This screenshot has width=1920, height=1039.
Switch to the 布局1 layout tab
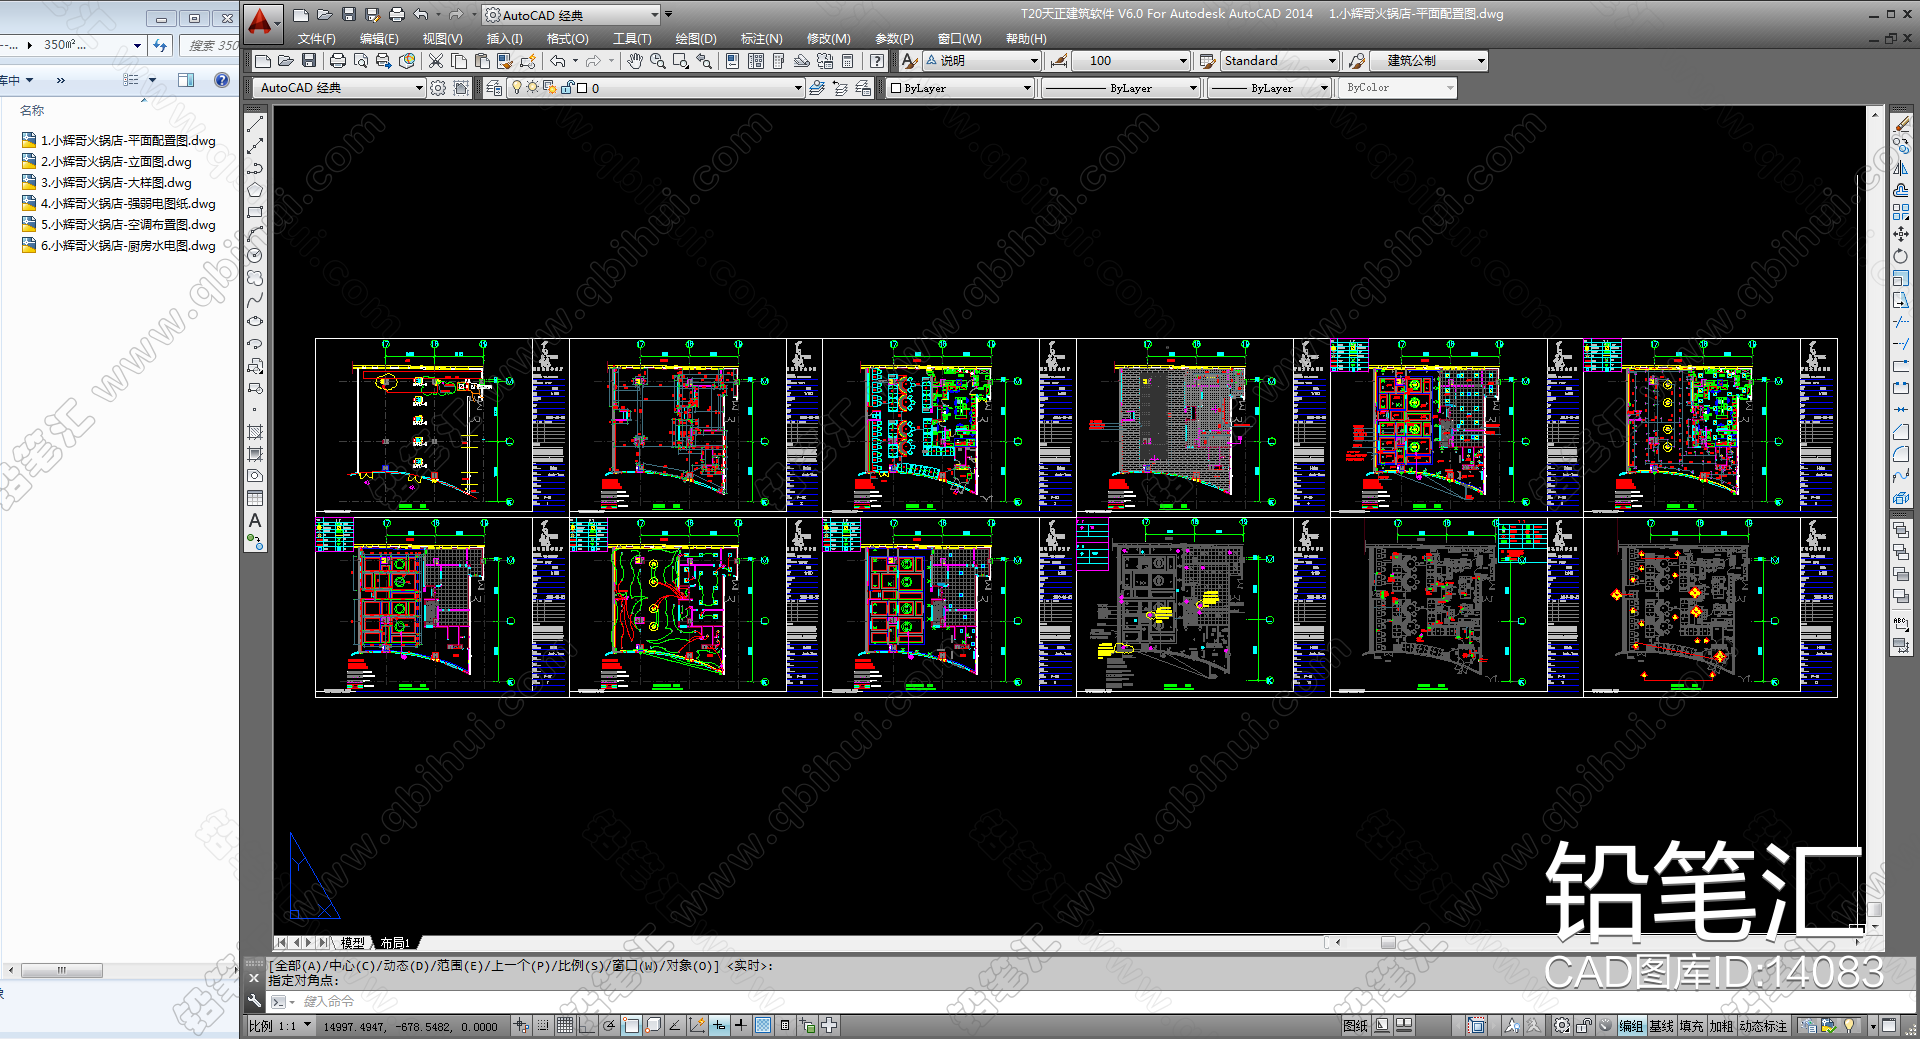[x=395, y=943]
